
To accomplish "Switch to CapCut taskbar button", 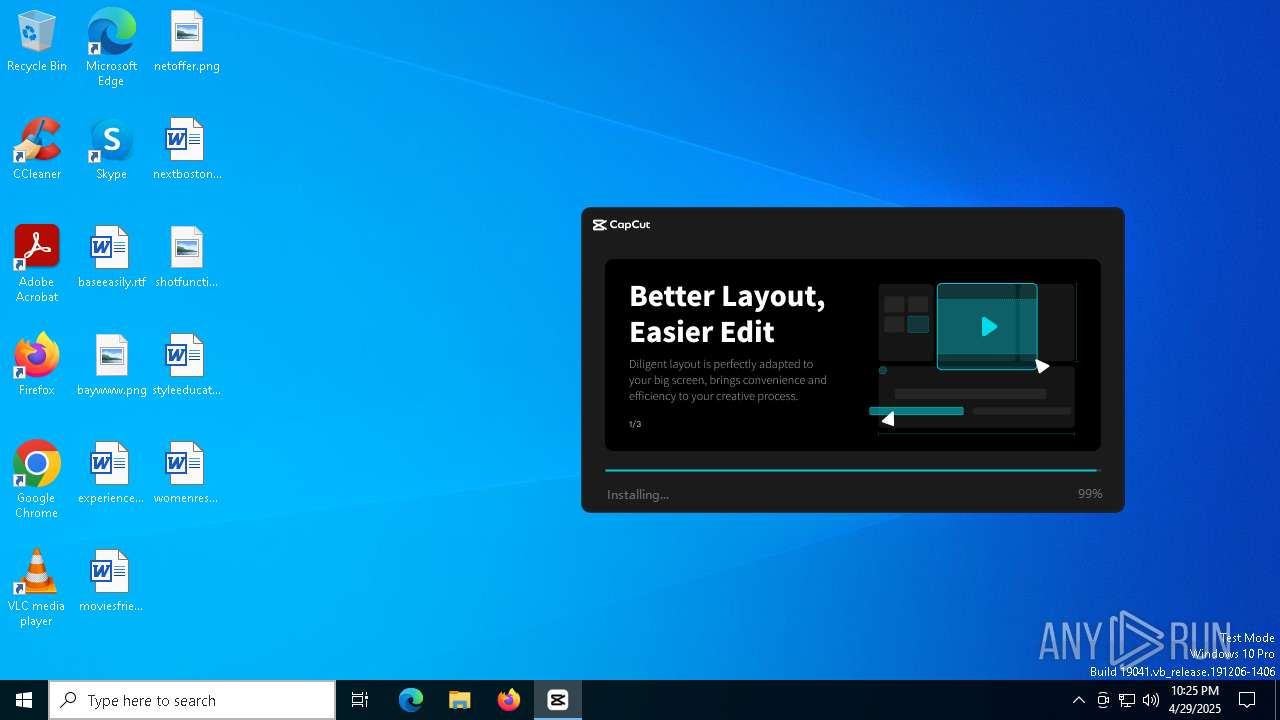I will click(x=558, y=700).
